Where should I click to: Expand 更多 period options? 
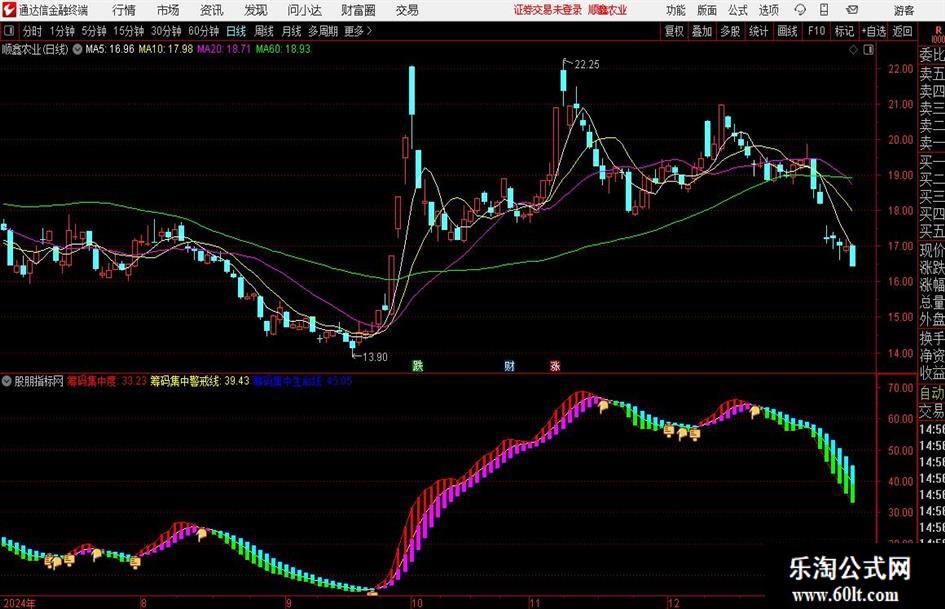(359, 31)
